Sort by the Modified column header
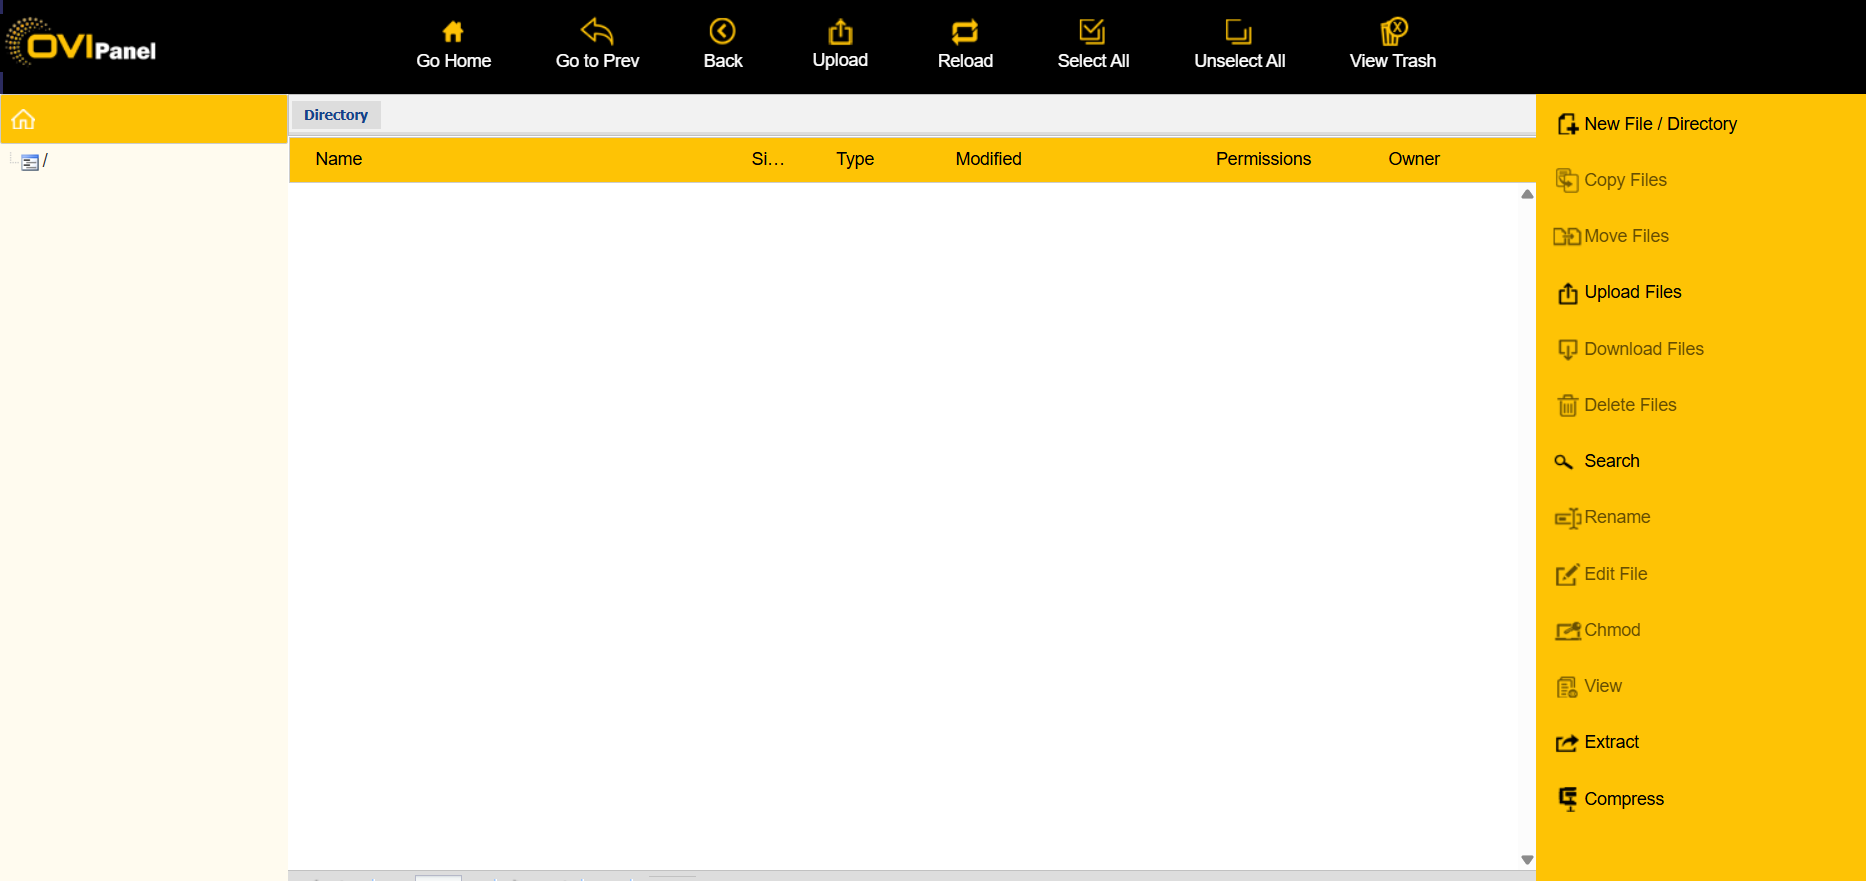The height and width of the screenshot is (881, 1866). (x=988, y=159)
